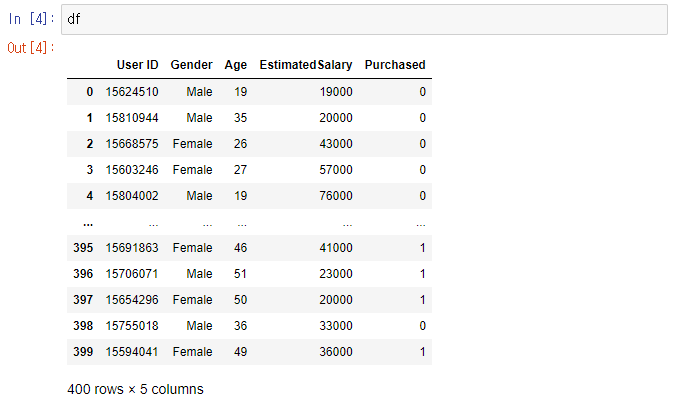
Task: Click User ID cell 15755018
Action: pos(132,326)
